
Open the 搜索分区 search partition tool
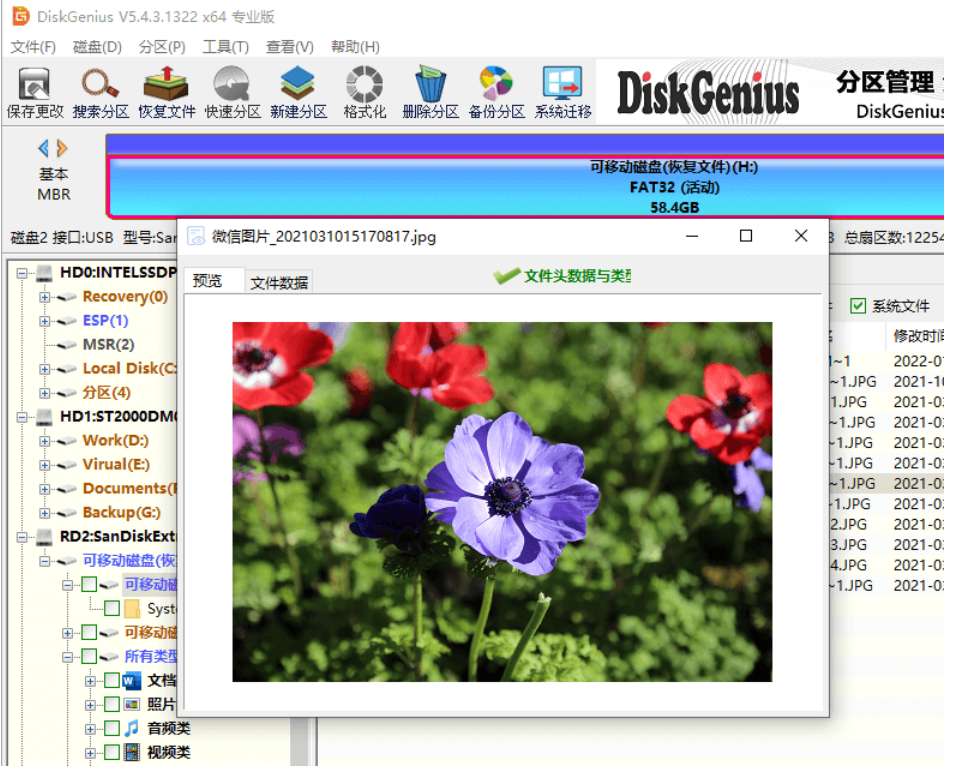100,93
